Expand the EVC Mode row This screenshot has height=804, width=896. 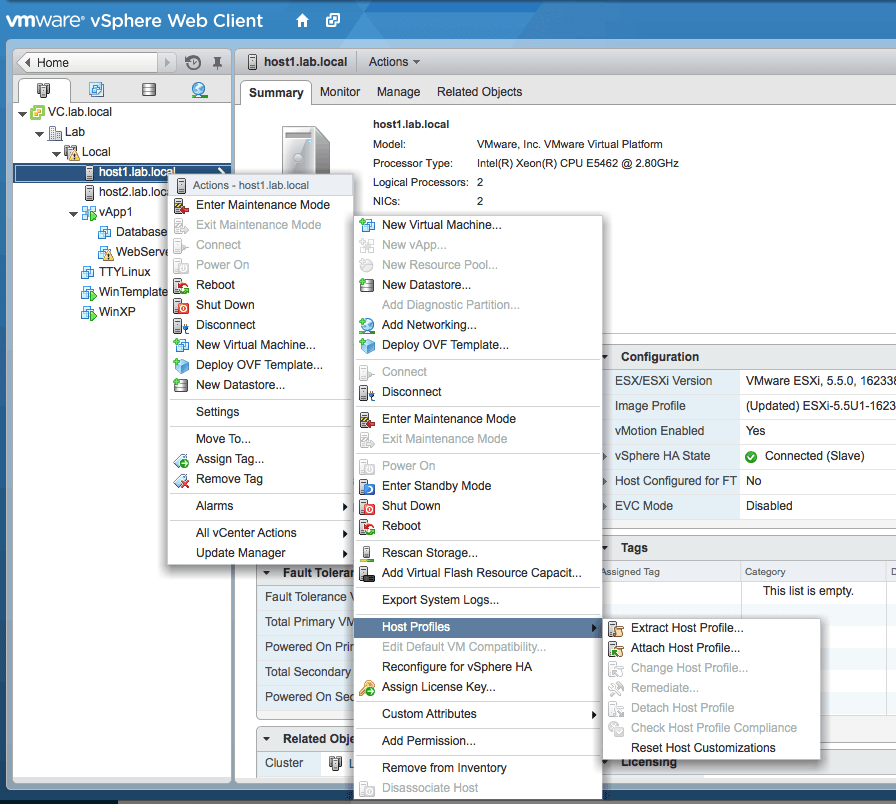point(605,506)
